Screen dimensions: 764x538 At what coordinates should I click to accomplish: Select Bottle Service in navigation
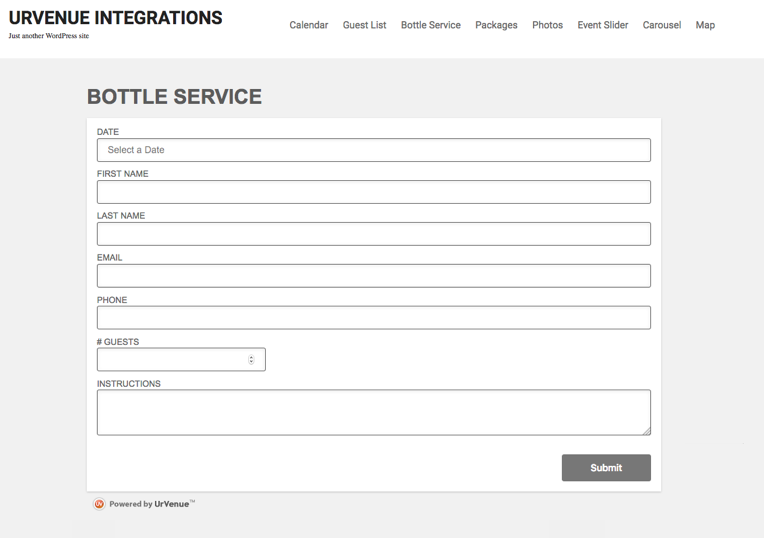click(431, 25)
